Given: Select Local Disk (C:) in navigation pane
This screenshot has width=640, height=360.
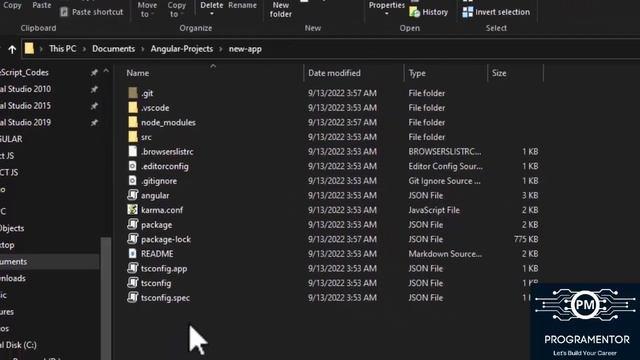Looking at the screenshot, I should pos(18,345).
